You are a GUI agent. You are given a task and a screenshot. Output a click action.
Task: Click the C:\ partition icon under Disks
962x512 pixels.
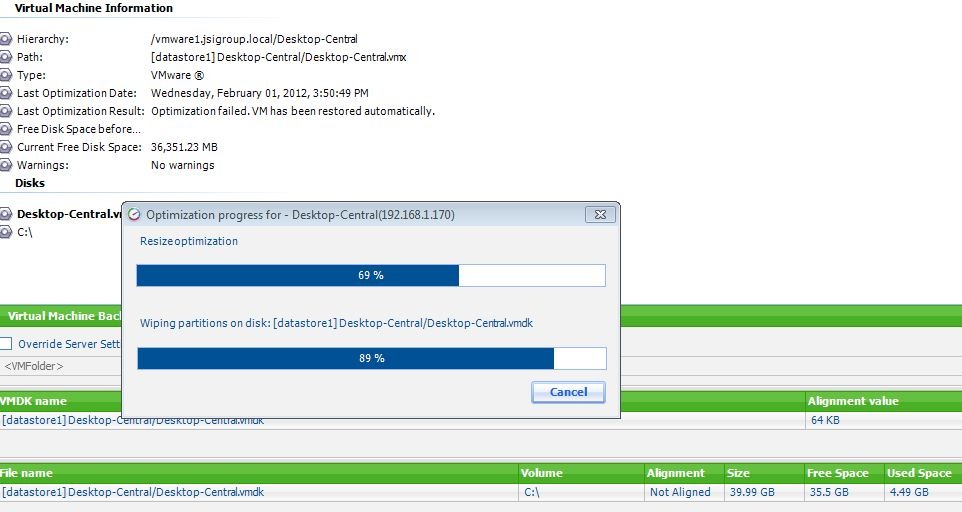[6, 232]
